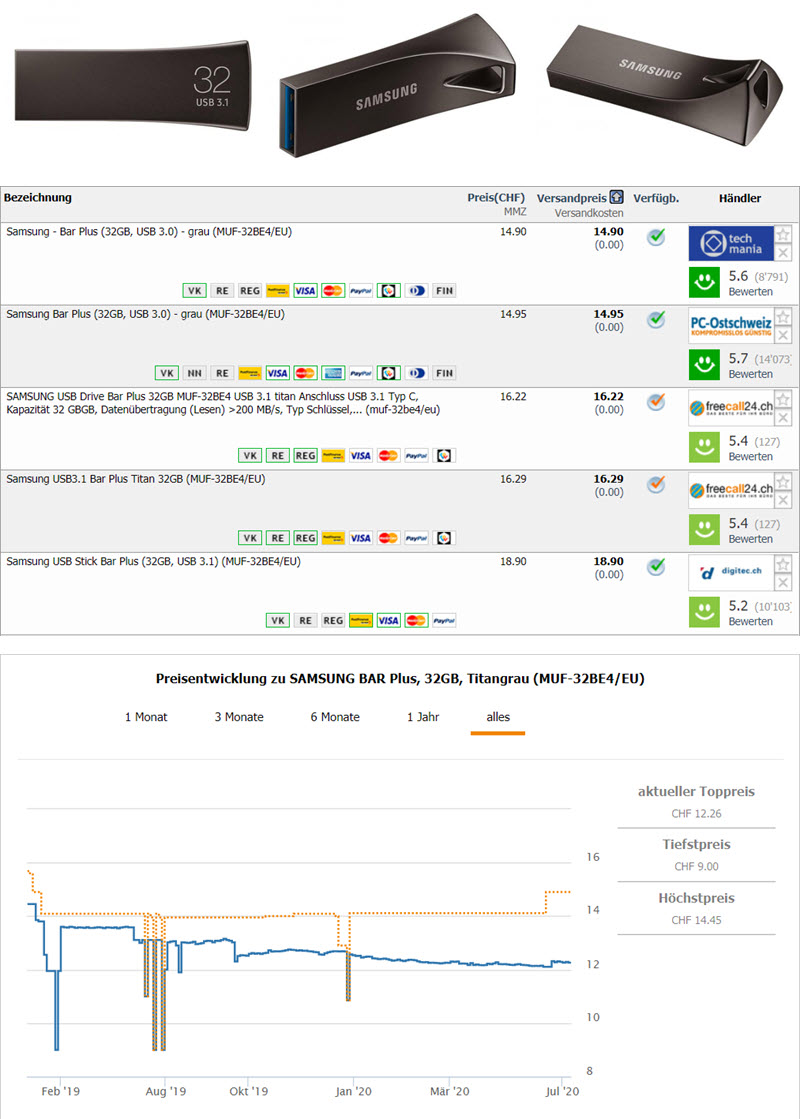Screen dimensions: 800x1119
Task: Click the green smiley rating for techmania
Action: tap(705, 282)
